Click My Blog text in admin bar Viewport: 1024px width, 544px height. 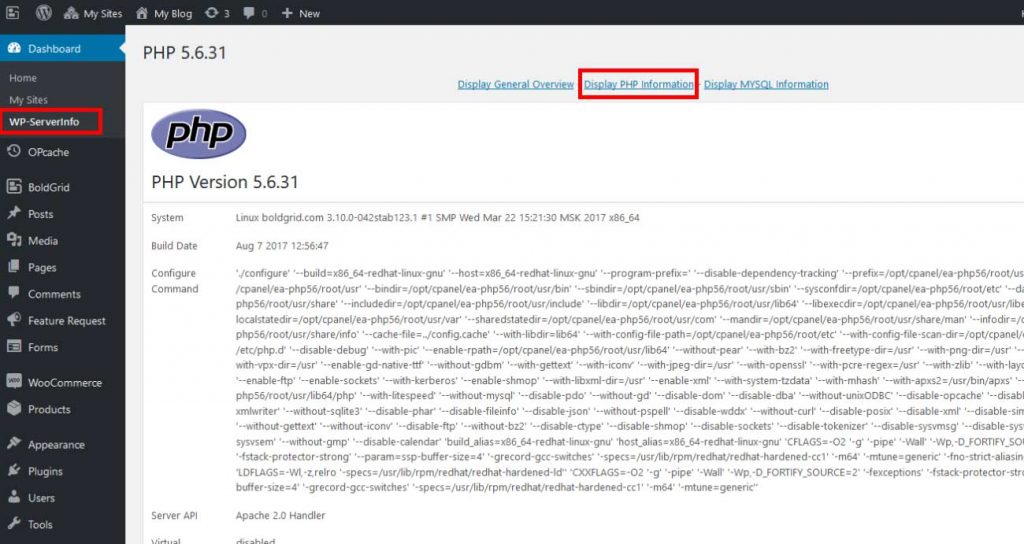tap(173, 14)
